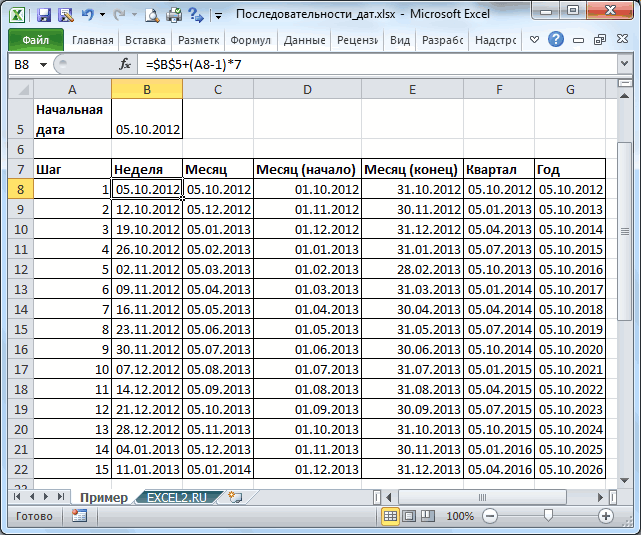Switch to the Формулы ribbon tab

251,40
